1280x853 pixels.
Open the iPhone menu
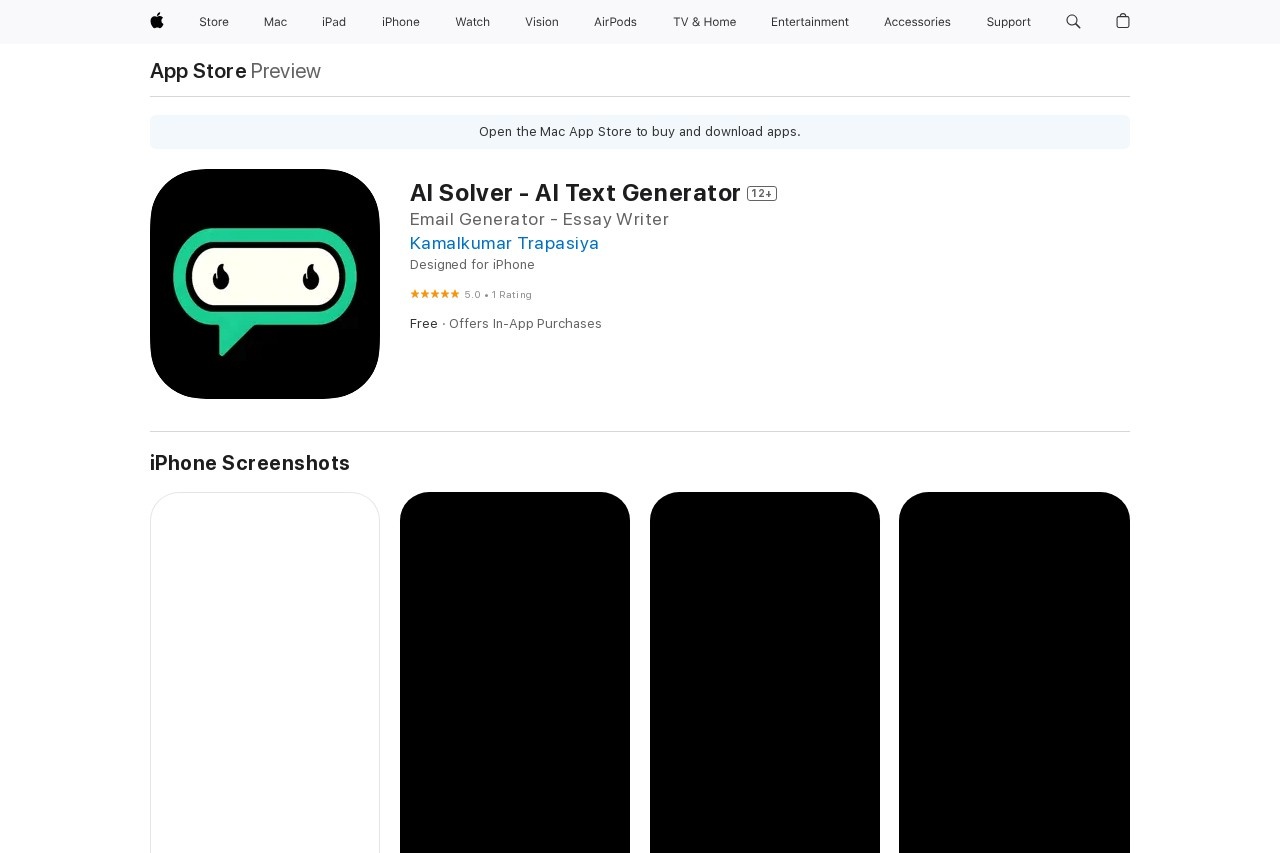point(401,22)
